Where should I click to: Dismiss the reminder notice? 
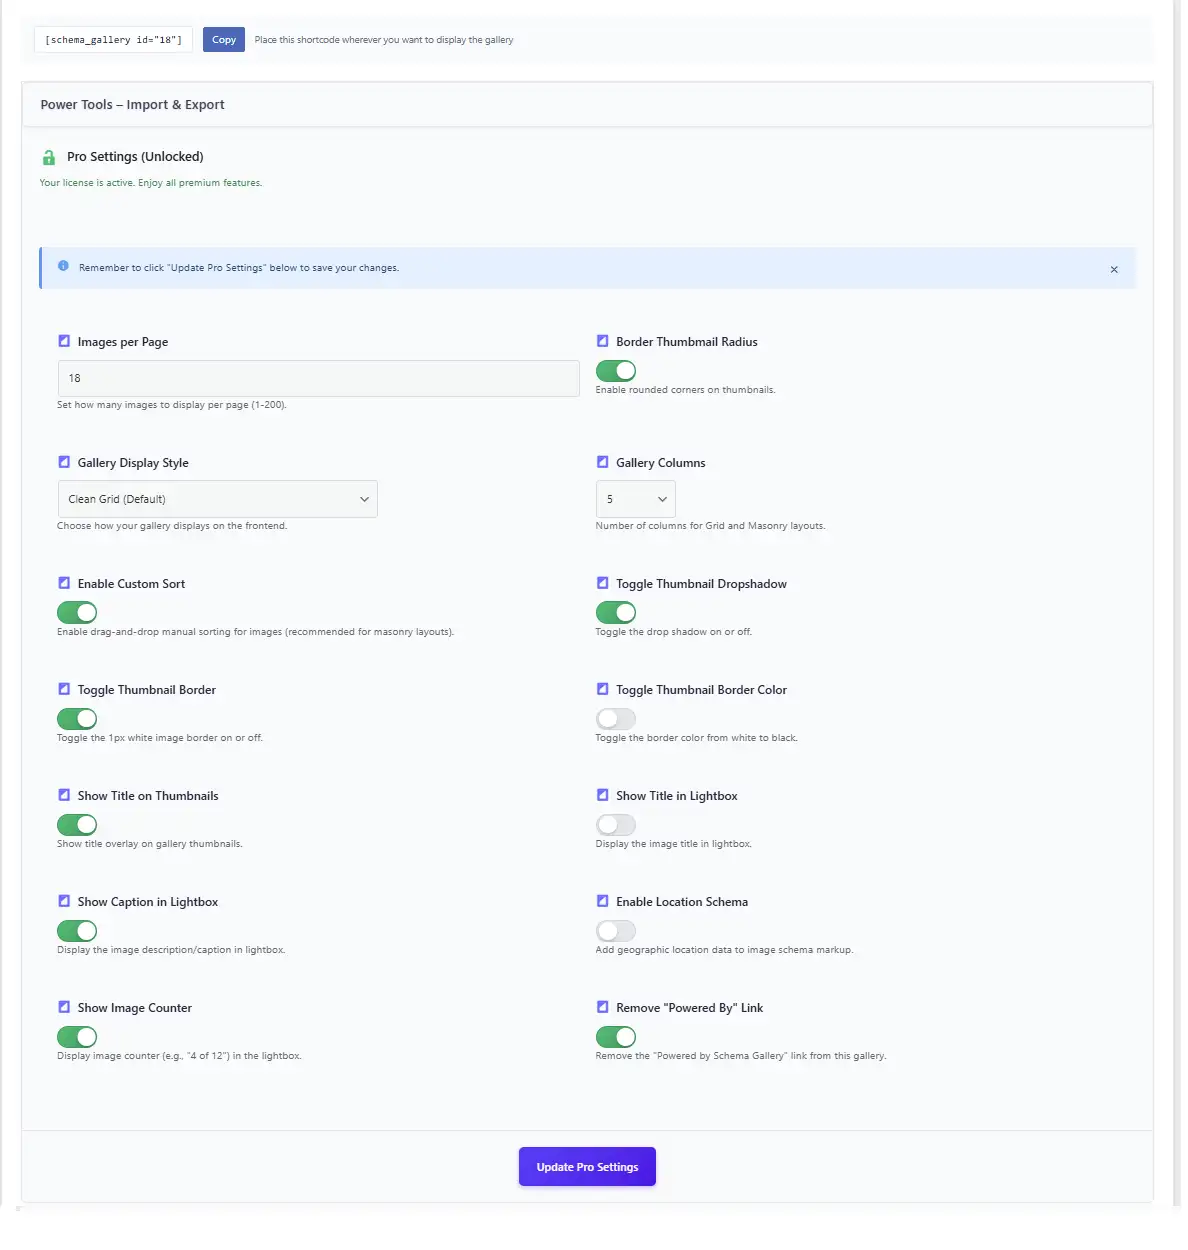pyautogui.click(x=1114, y=269)
